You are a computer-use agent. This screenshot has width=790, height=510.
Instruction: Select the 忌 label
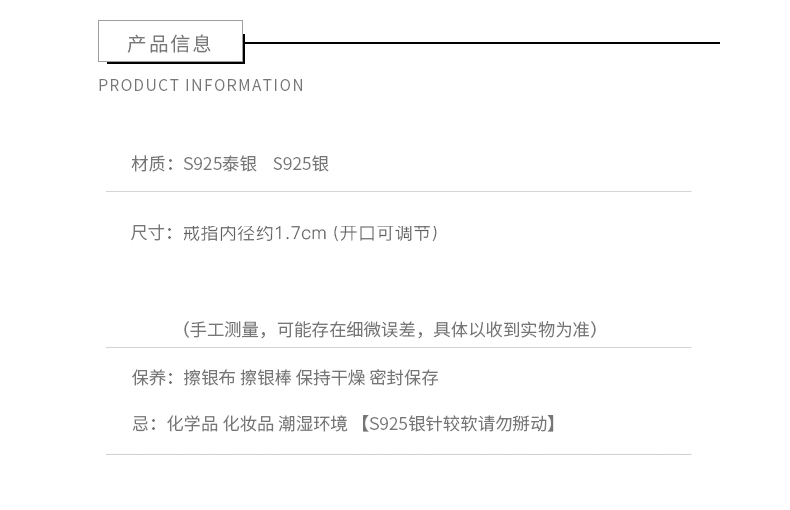[140, 424]
